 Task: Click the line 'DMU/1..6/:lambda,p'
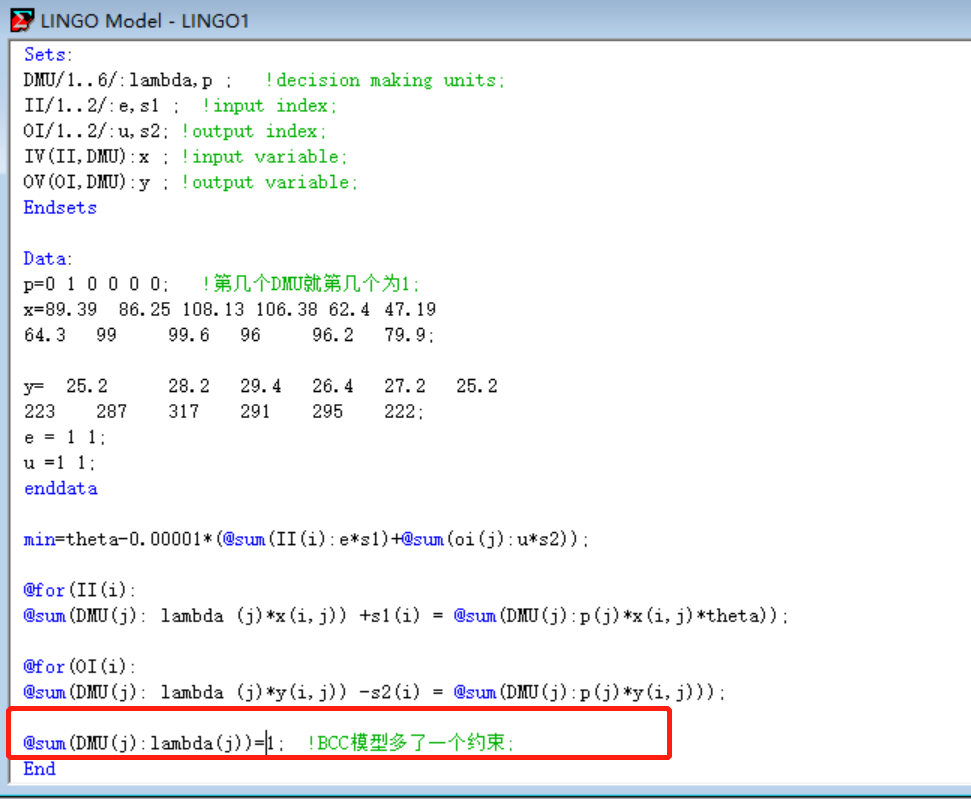coord(118,81)
